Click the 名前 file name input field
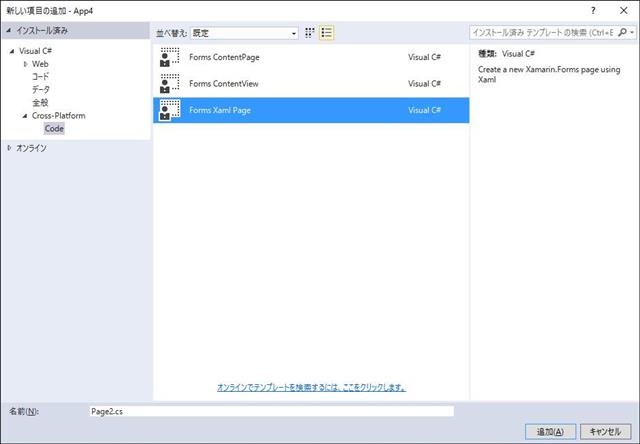Image resolution: width=640 pixels, height=444 pixels. click(x=270, y=411)
